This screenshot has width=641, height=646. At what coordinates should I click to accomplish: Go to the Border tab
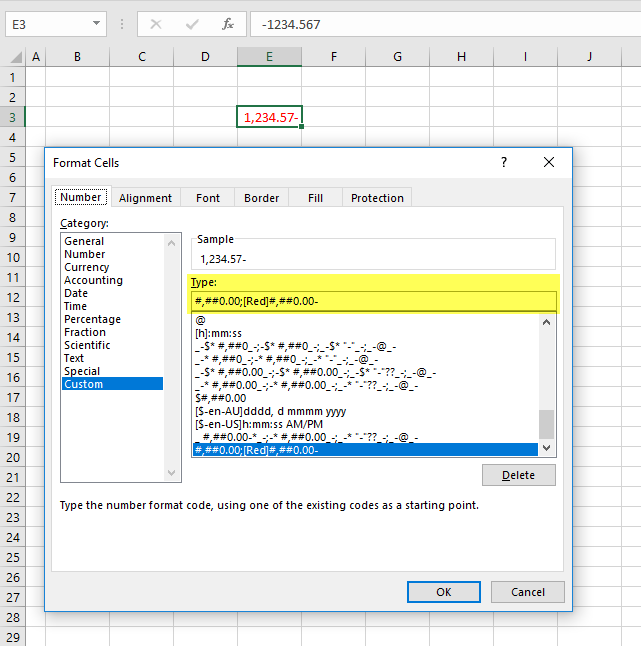point(262,198)
